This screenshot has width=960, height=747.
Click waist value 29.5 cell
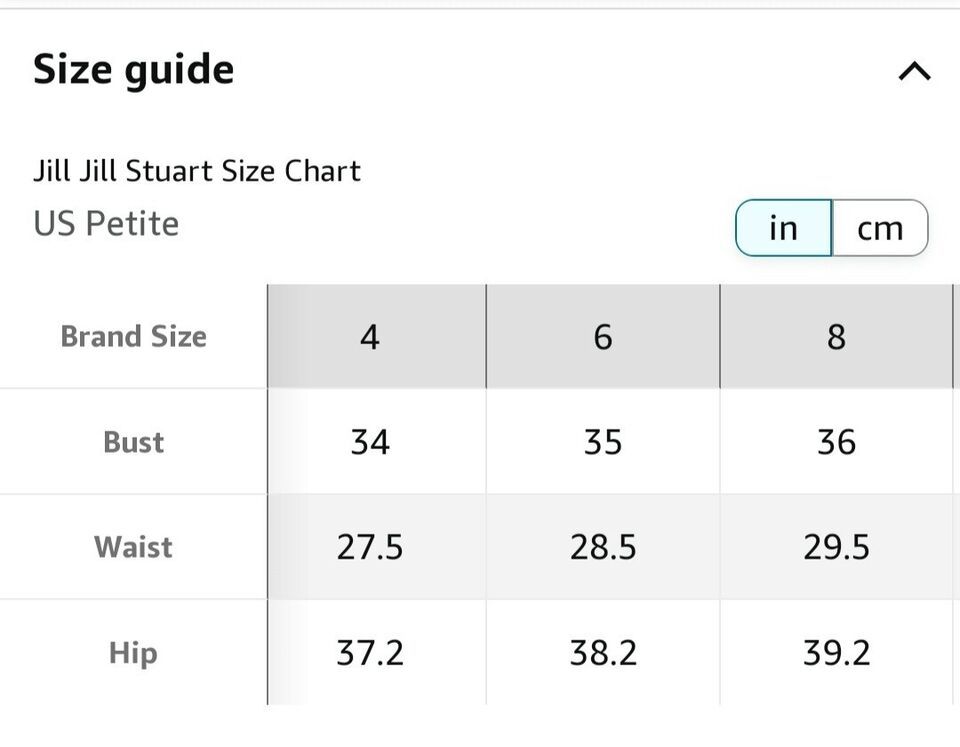click(836, 547)
